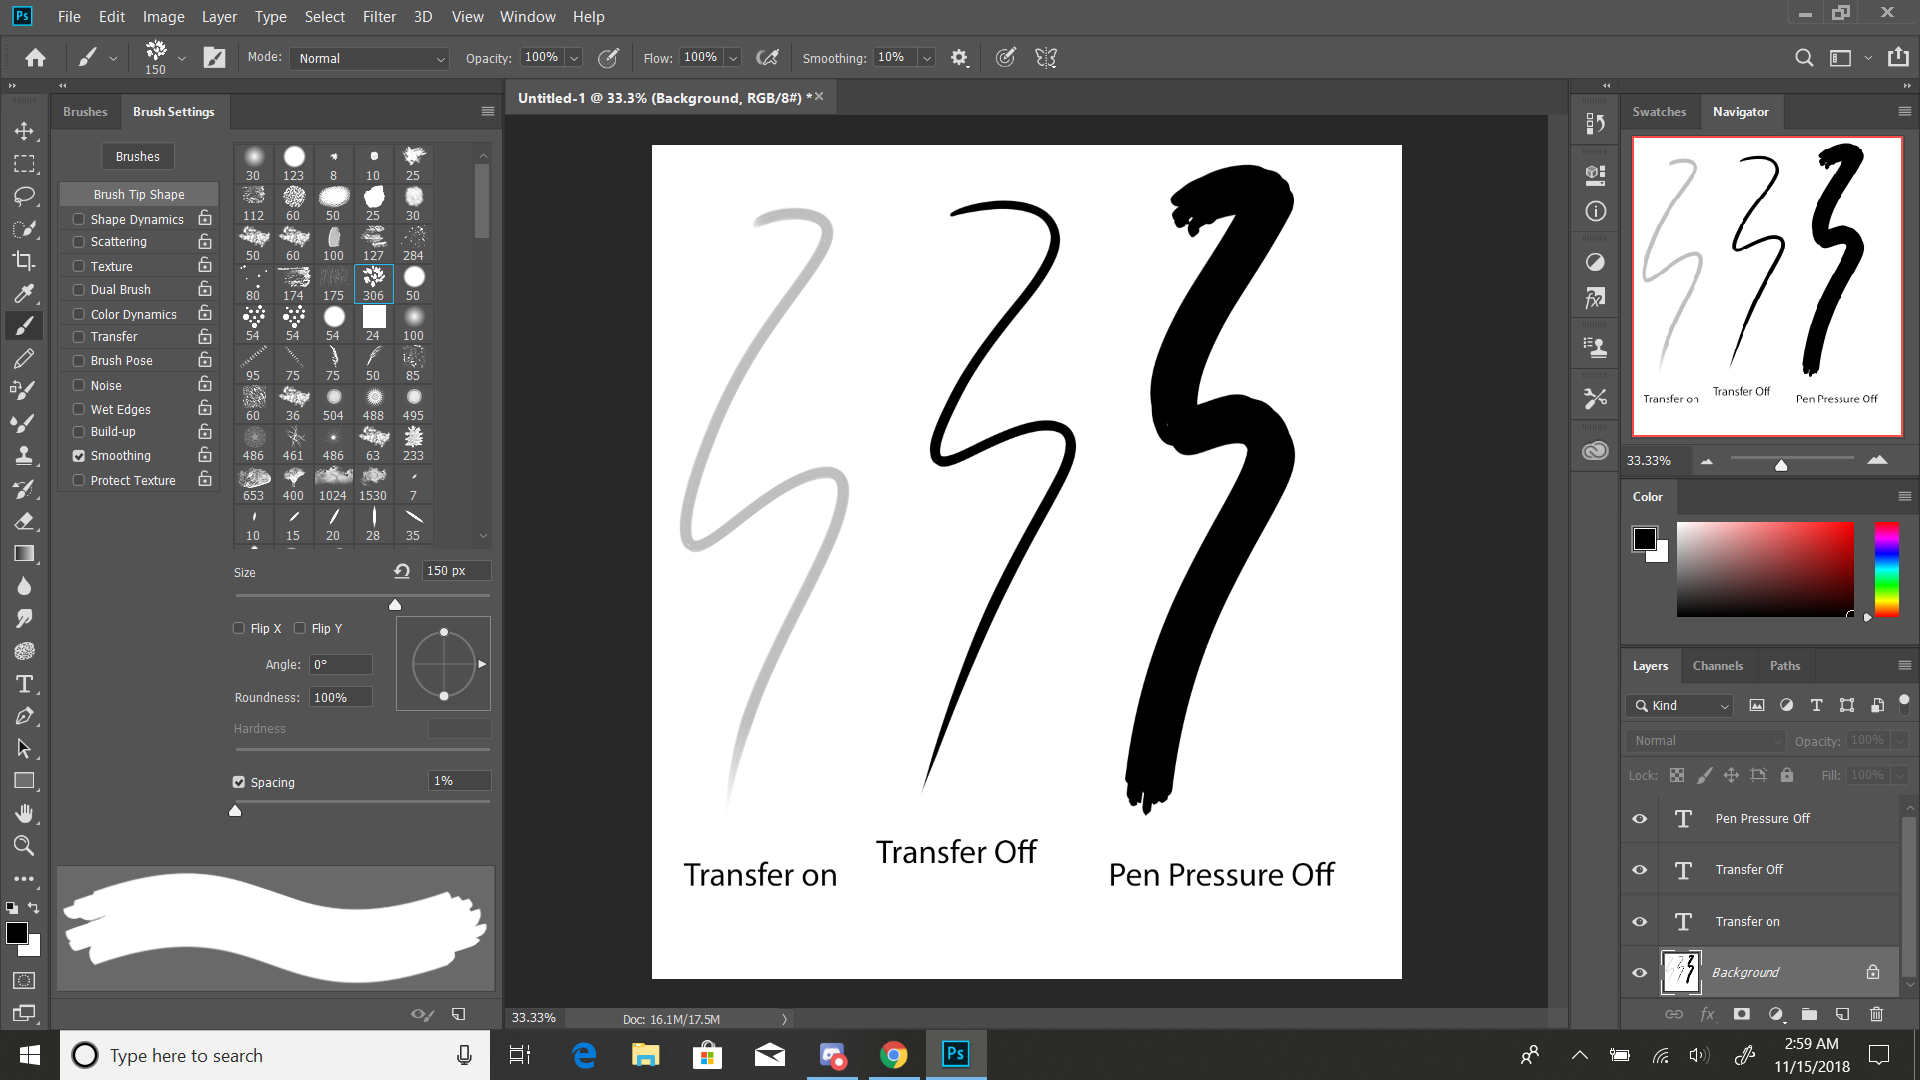Screen dimensions: 1920x1080
Task: Click the Brush Tip Shape button
Action: point(138,194)
